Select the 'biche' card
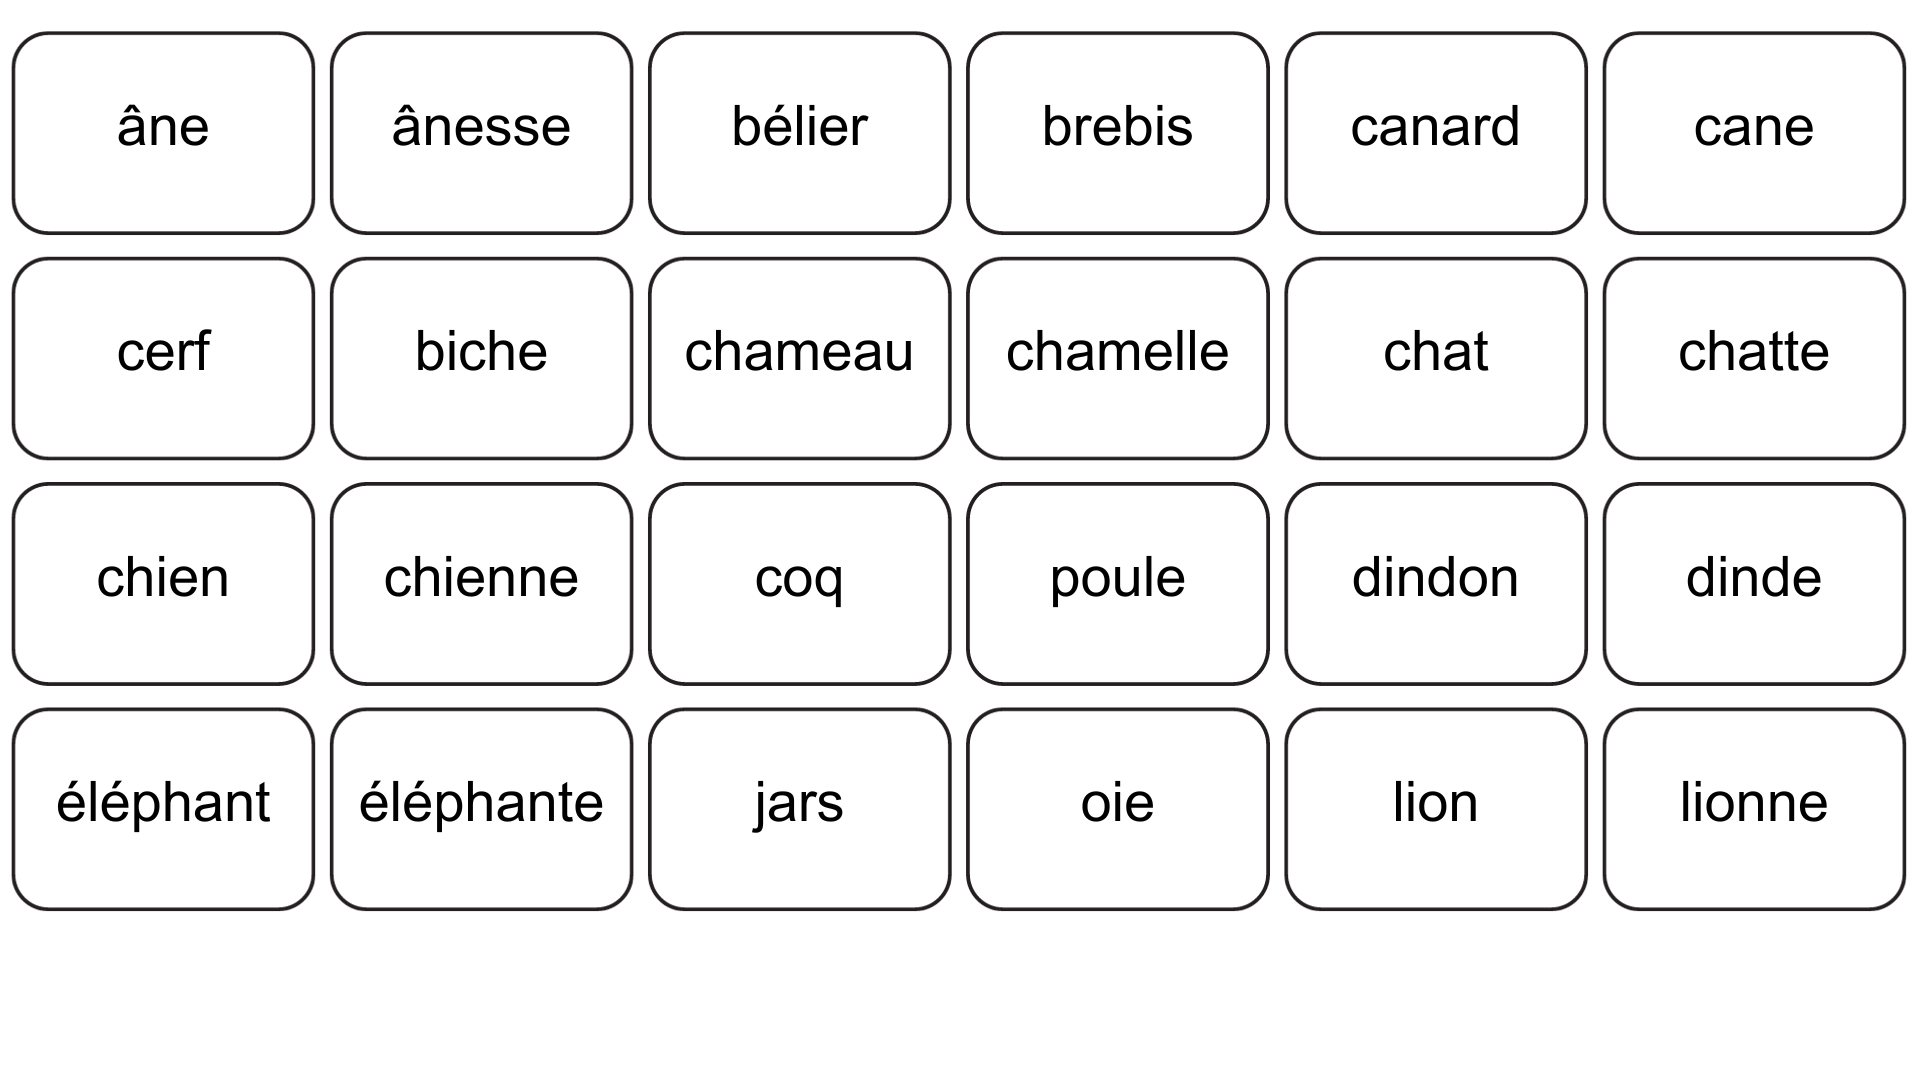This screenshot has height=1080, width=1920. click(x=481, y=359)
